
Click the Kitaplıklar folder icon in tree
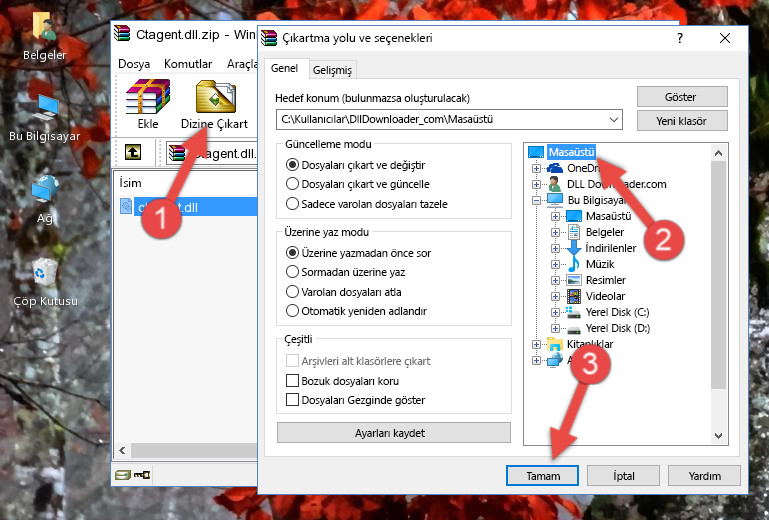point(555,344)
